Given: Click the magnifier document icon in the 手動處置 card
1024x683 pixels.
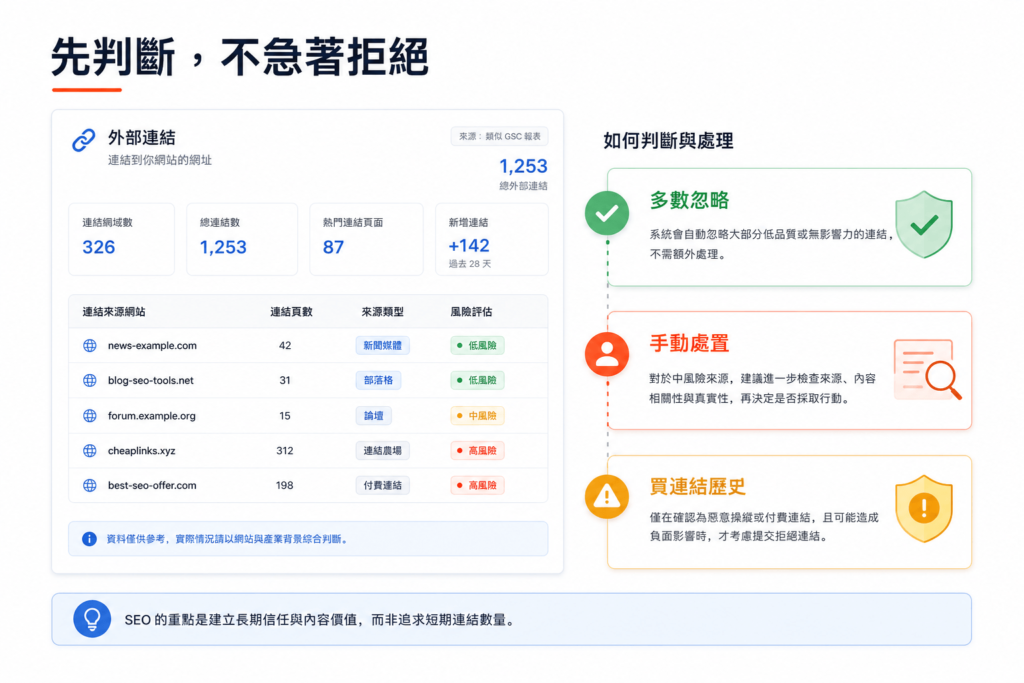Looking at the screenshot, I should click(927, 370).
